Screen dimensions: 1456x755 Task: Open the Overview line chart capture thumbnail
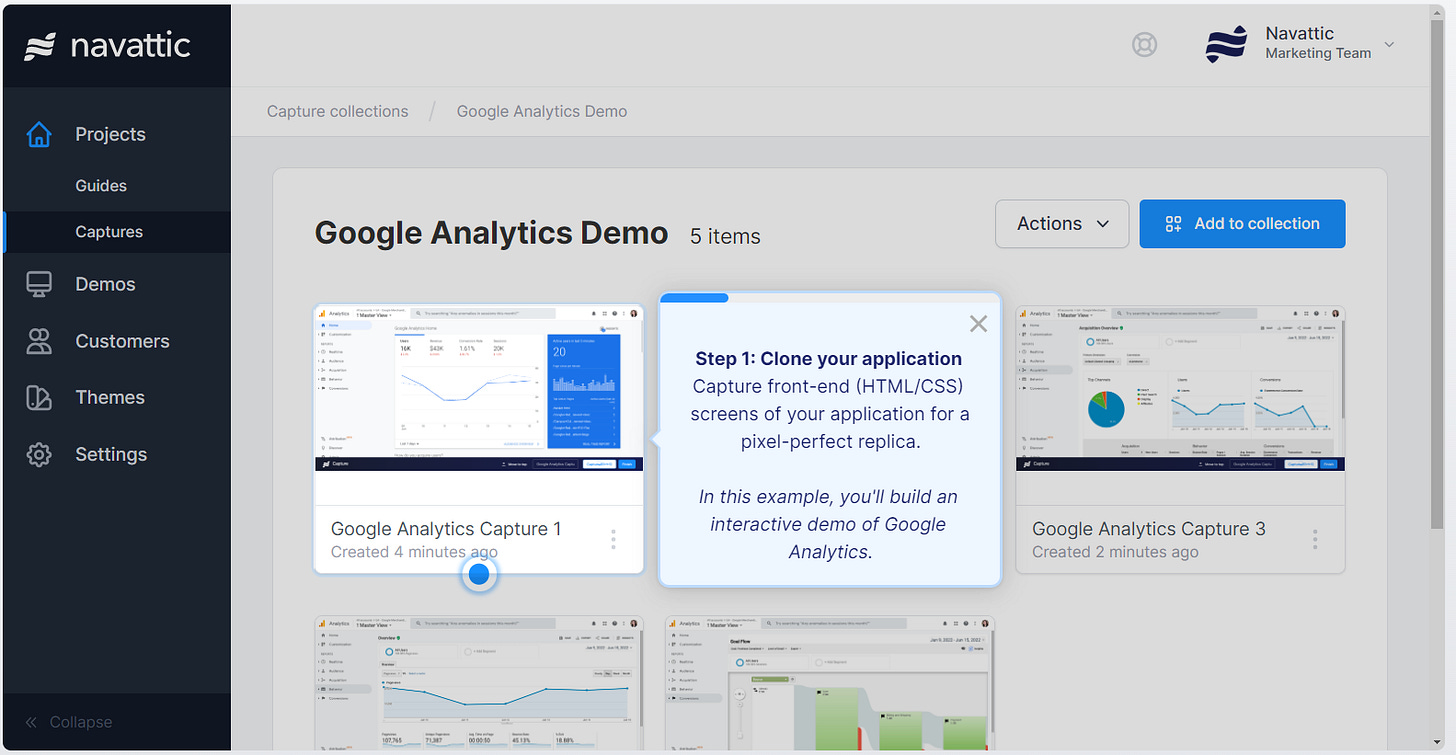click(479, 682)
